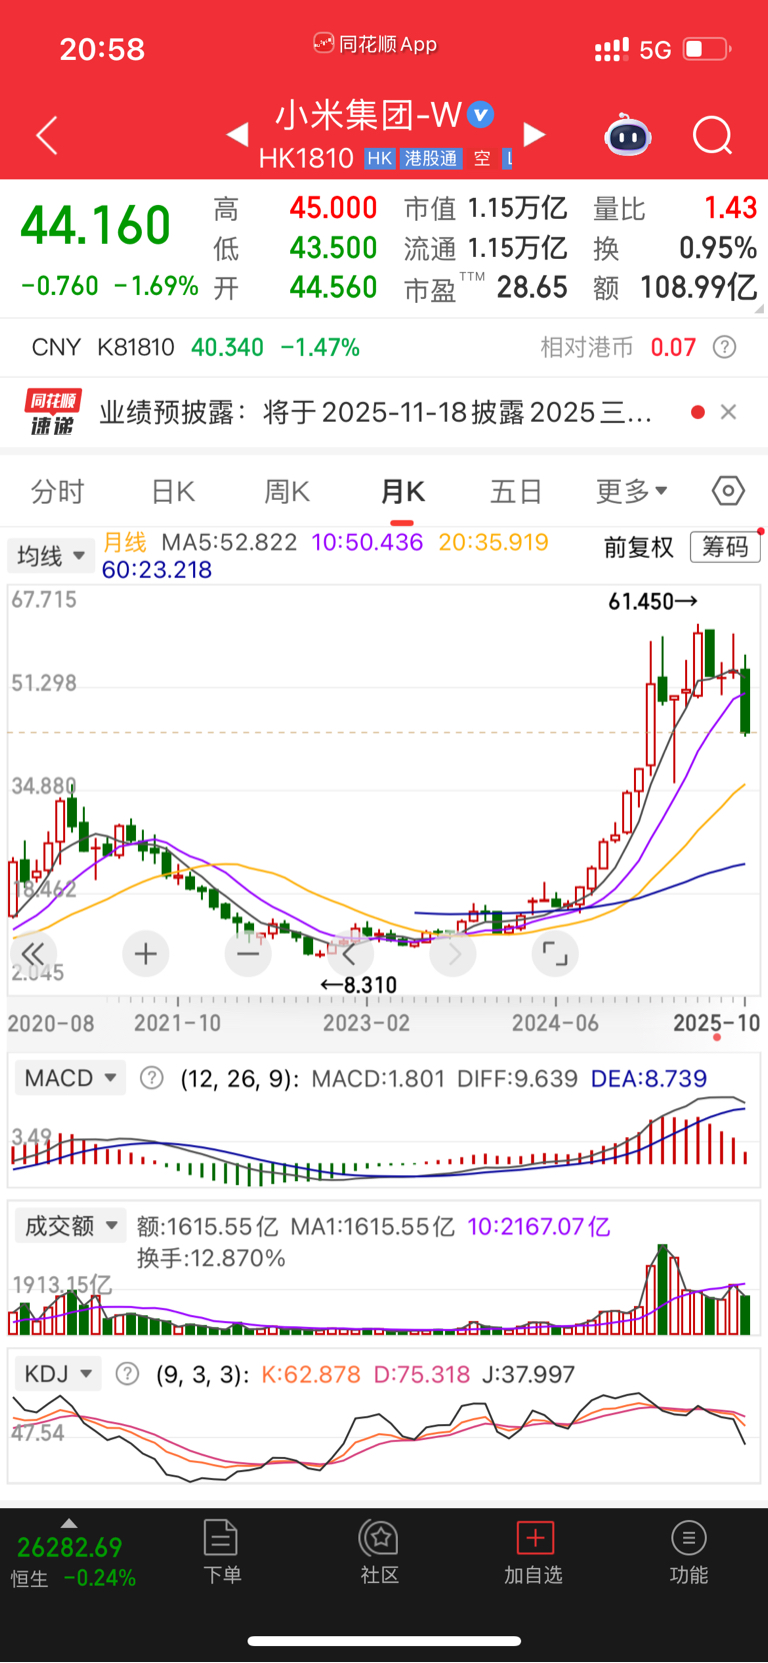Click the help icon beside 相对港币
Viewport: 768px width, 1663px height.
point(725,347)
